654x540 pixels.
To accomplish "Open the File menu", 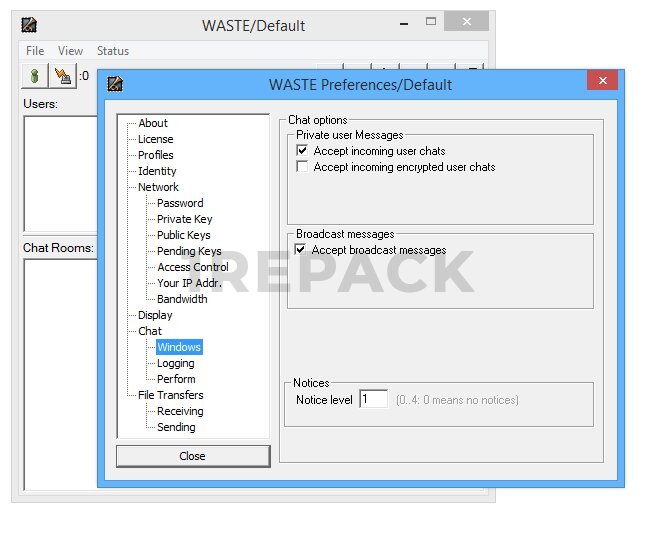I will [35, 51].
